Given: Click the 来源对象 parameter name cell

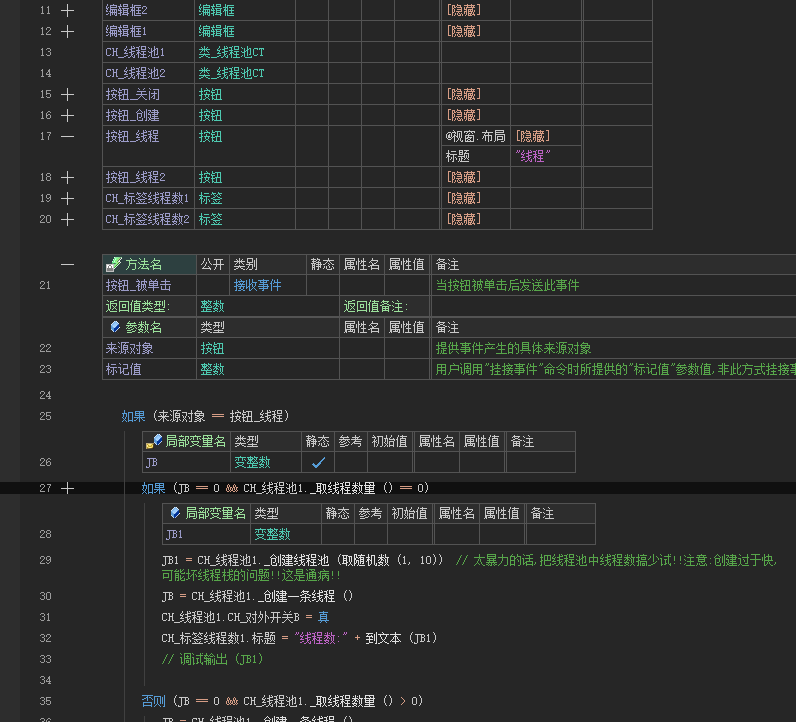Looking at the screenshot, I should pos(130,348).
